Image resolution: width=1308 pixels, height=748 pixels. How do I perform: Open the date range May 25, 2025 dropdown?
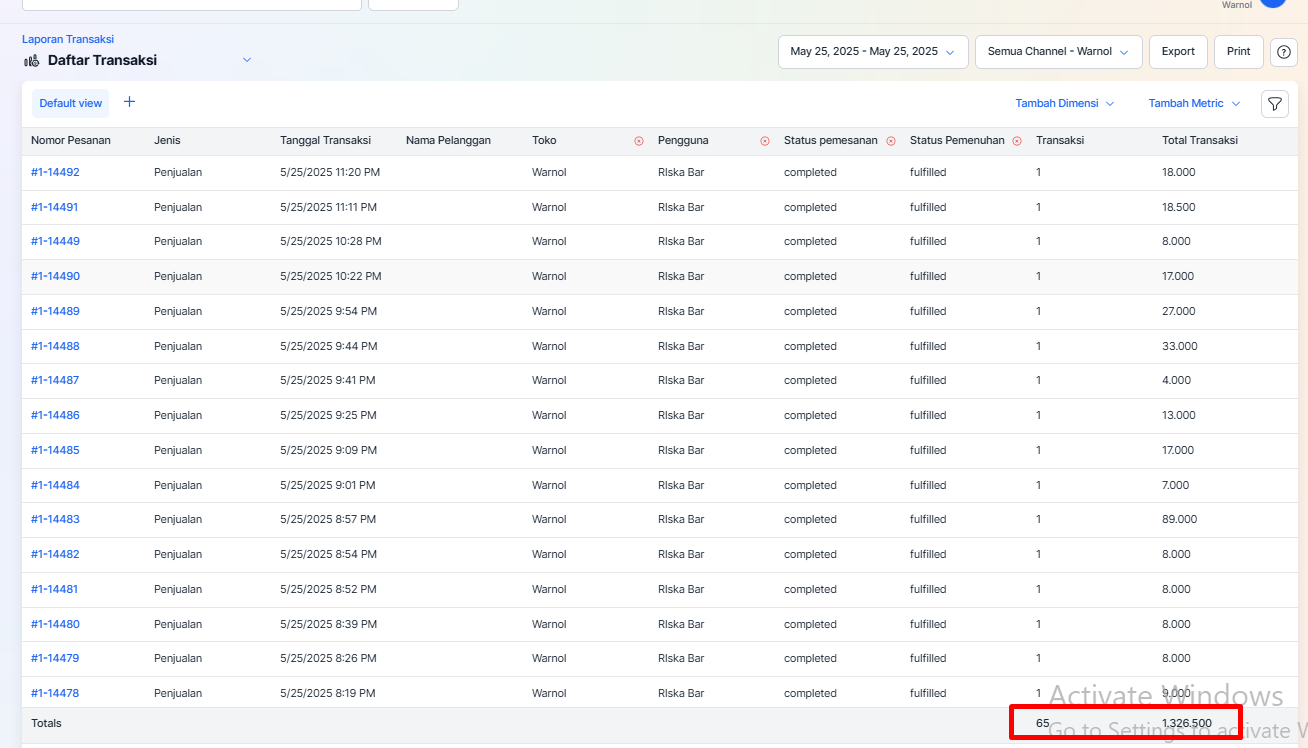coord(873,52)
